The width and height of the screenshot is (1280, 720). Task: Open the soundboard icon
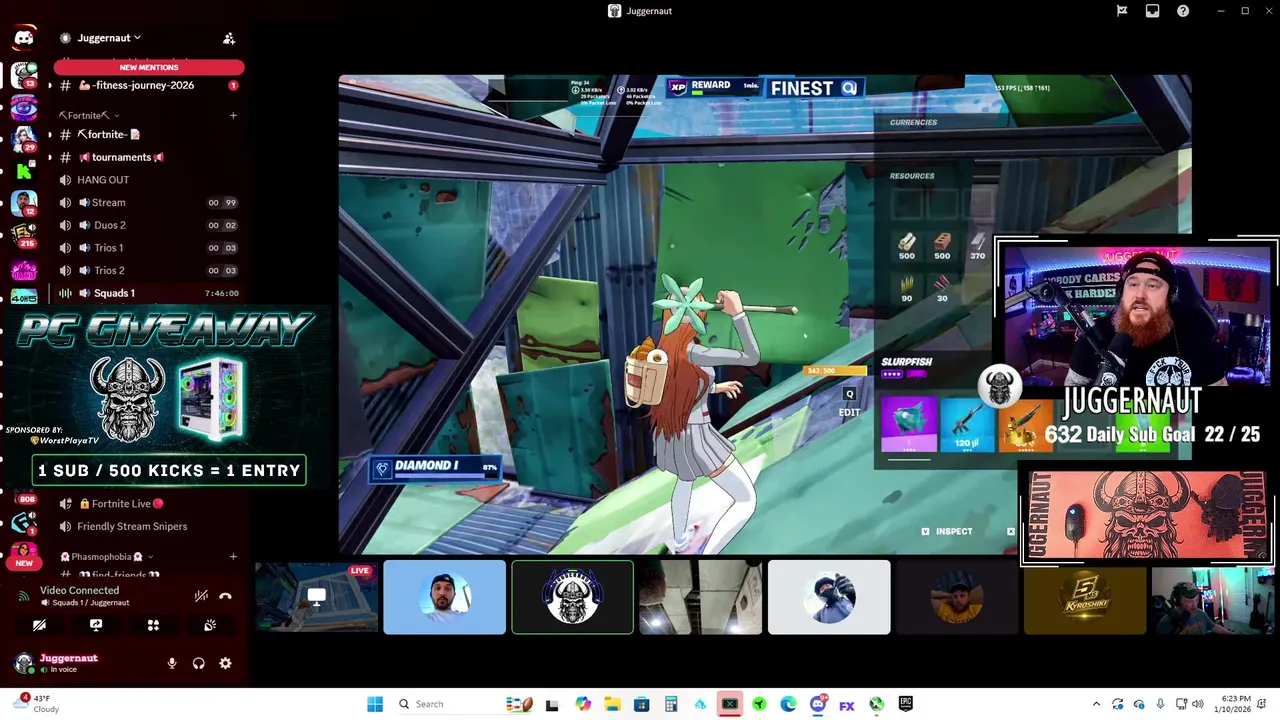point(210,625)
